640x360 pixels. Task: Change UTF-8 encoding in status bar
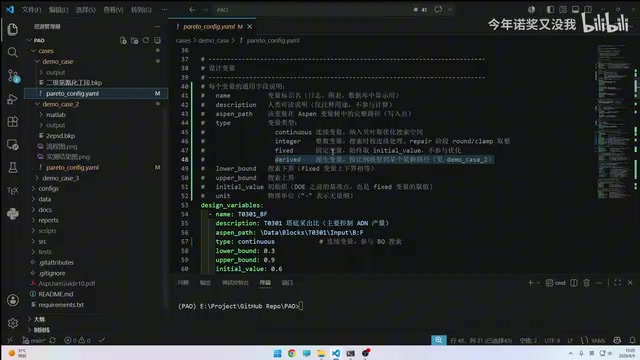[x=552, y=340]
